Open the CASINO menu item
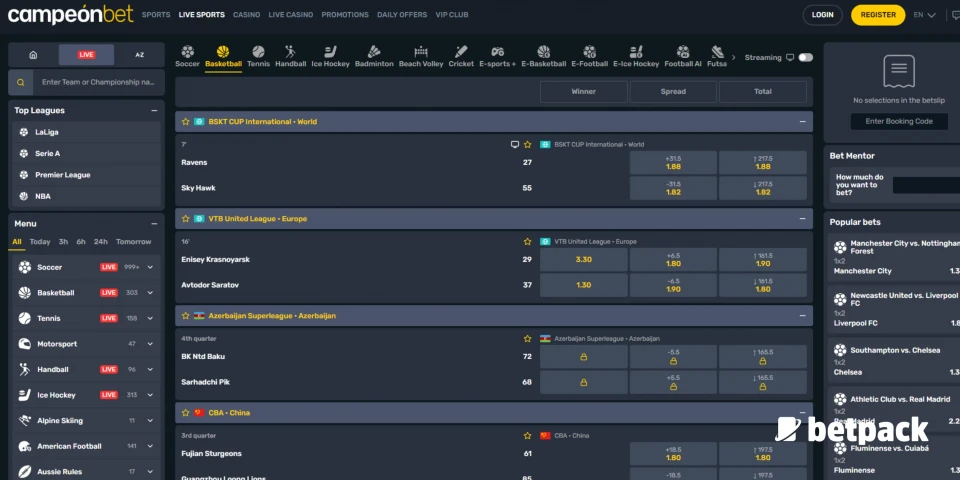Image resolution: width=960 pixels, height=480 pixels. [246, 15]
